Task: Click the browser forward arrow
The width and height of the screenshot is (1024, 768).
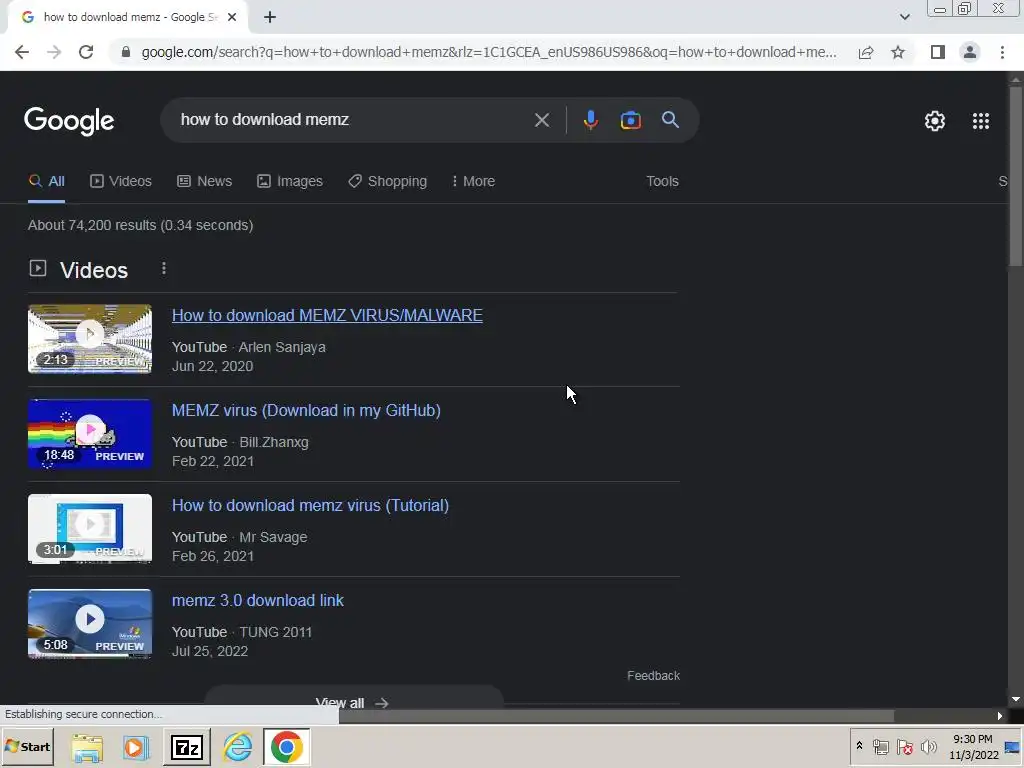Action: point(54,52)
